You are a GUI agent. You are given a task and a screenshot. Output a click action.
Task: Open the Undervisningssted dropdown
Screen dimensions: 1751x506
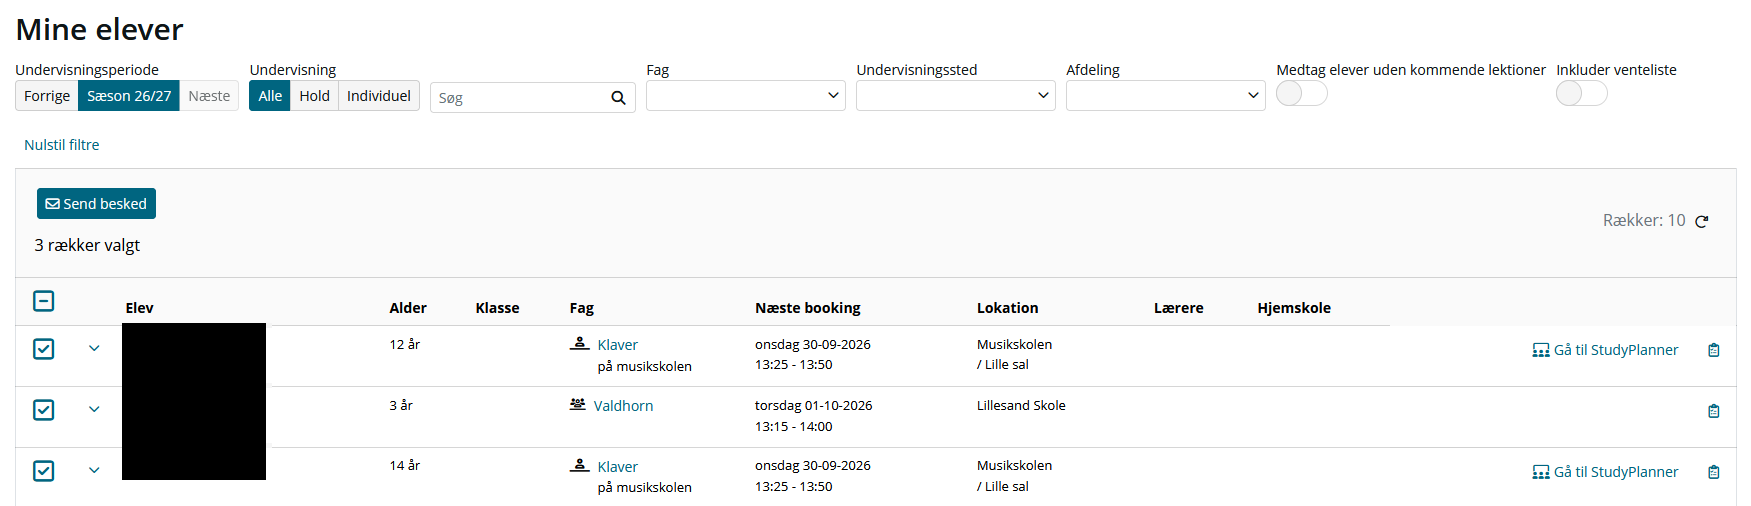point(956,96)
